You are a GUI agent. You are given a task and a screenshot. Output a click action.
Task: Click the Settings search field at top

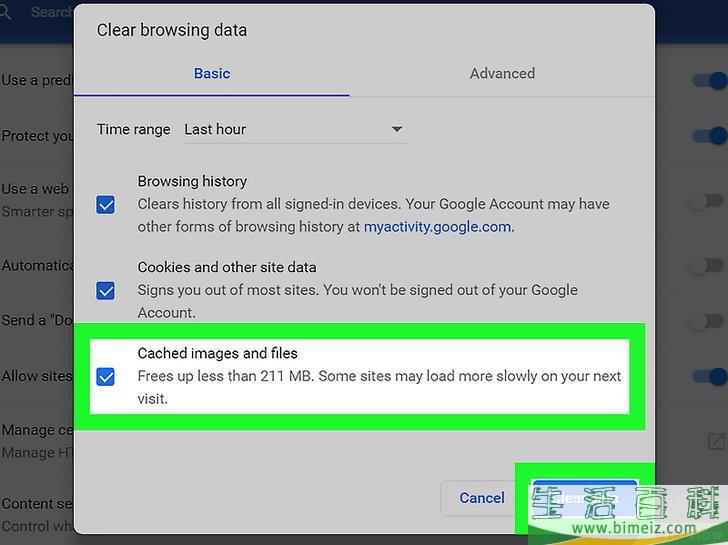coord(50,13)
